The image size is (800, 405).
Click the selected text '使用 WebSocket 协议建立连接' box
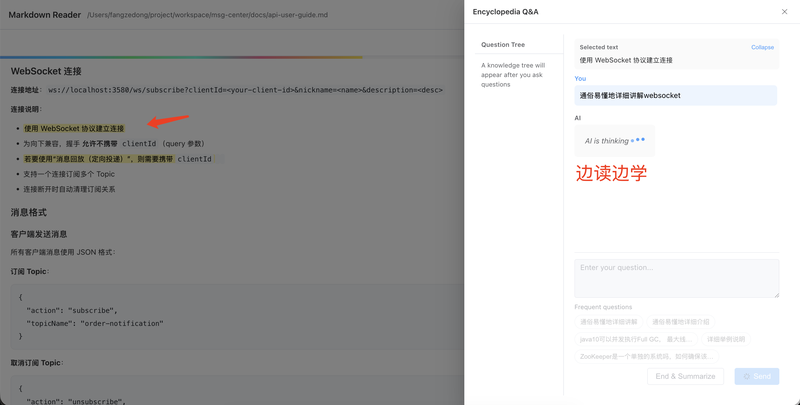click(x=677, y=54)
